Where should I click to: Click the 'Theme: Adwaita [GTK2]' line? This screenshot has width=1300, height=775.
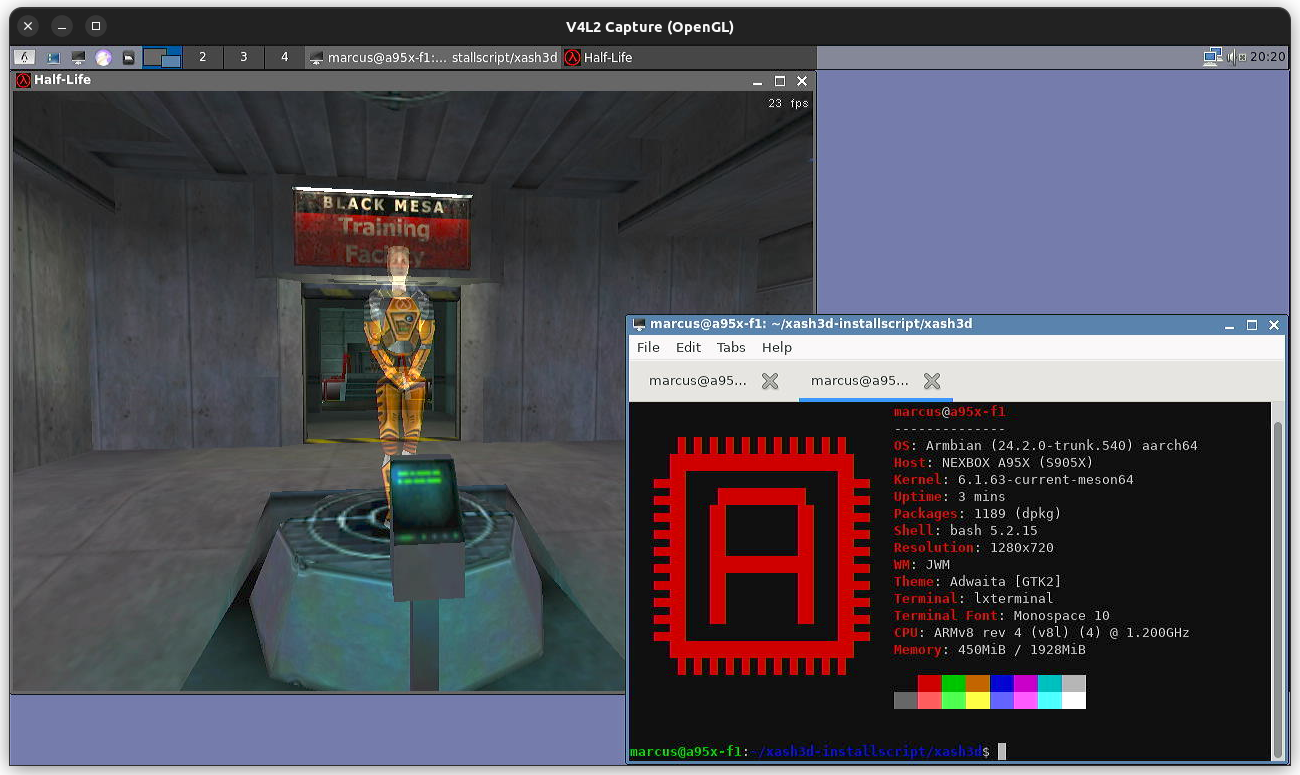977,582
